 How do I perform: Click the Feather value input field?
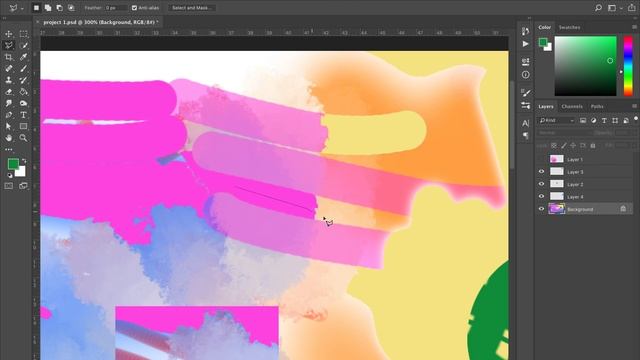[x=115, y=8]
